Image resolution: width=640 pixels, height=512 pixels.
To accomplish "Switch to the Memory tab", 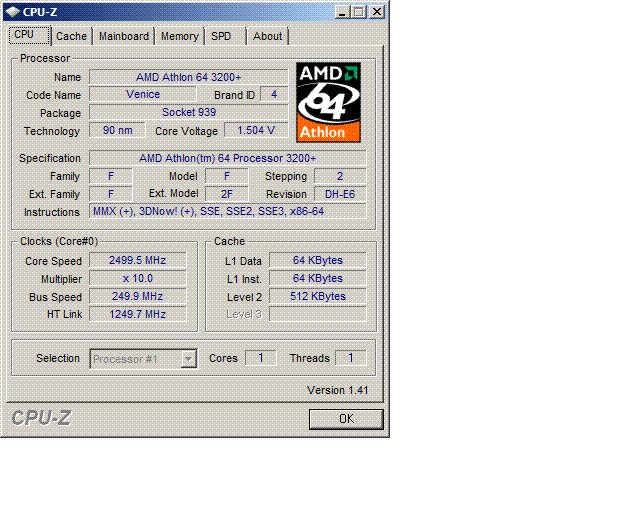I will [180, 36].
